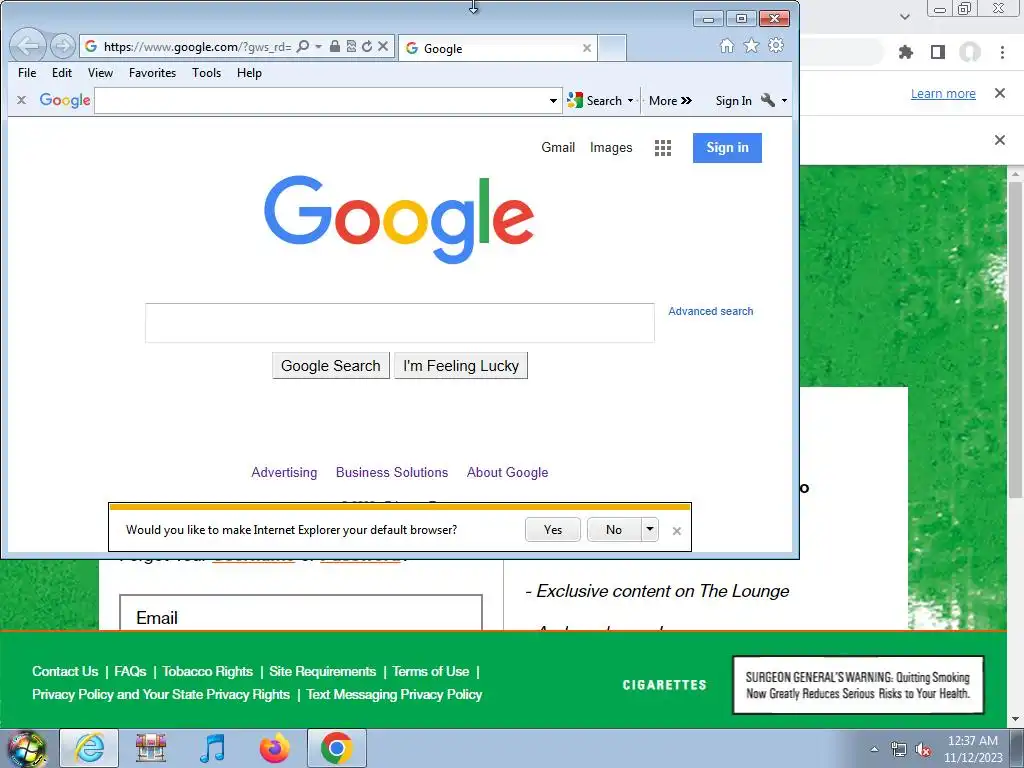Show More toolbar buttons
The height and width of the screenshot is (768, 1024).
pos(670,101)
